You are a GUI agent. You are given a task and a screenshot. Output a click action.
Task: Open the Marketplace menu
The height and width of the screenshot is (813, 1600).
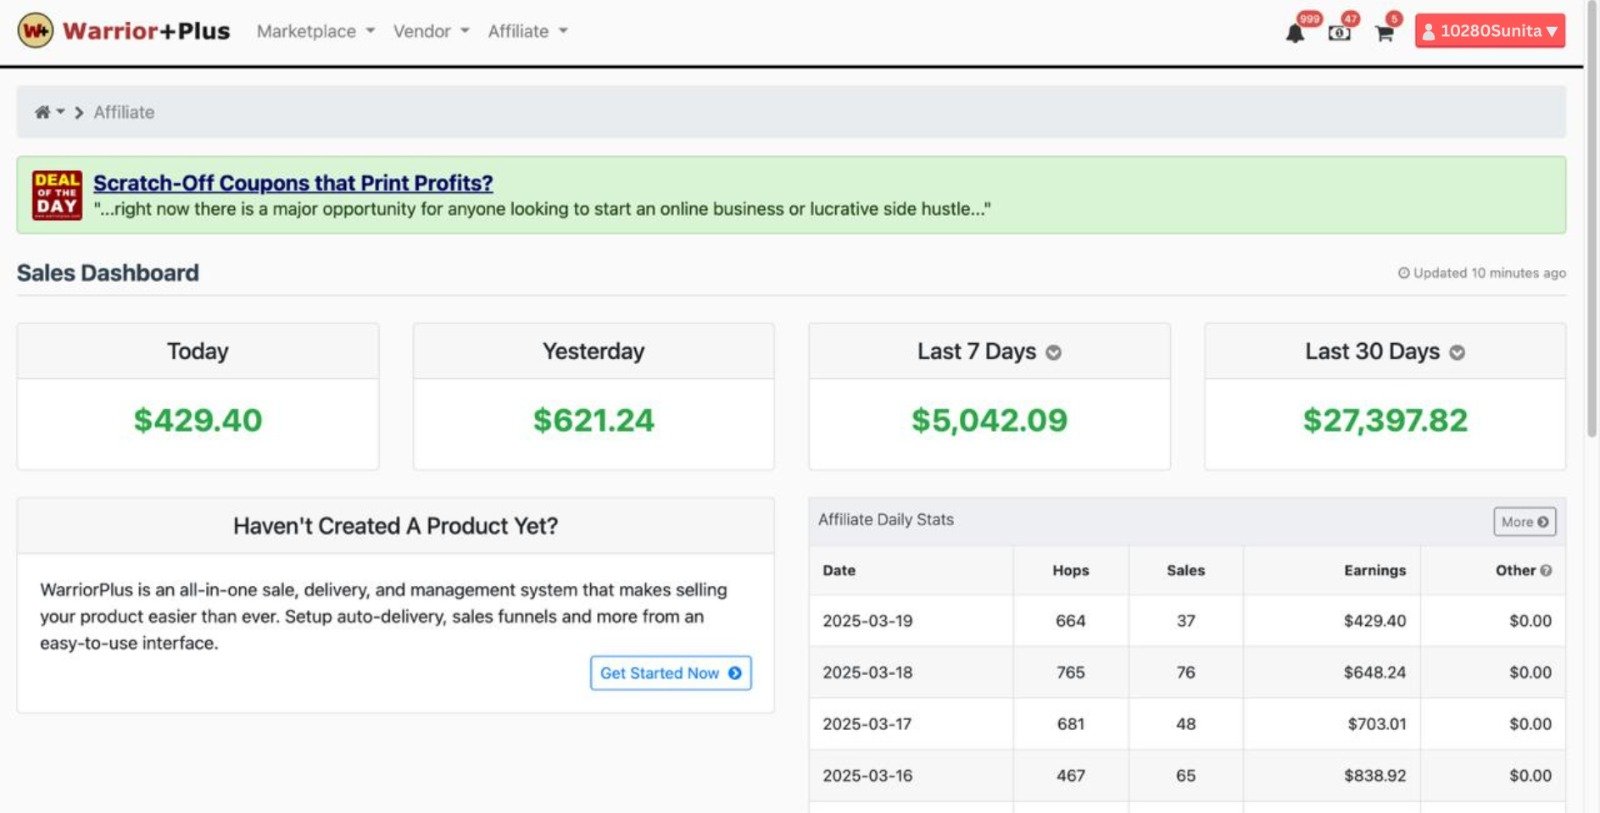[x=315, y=31]
